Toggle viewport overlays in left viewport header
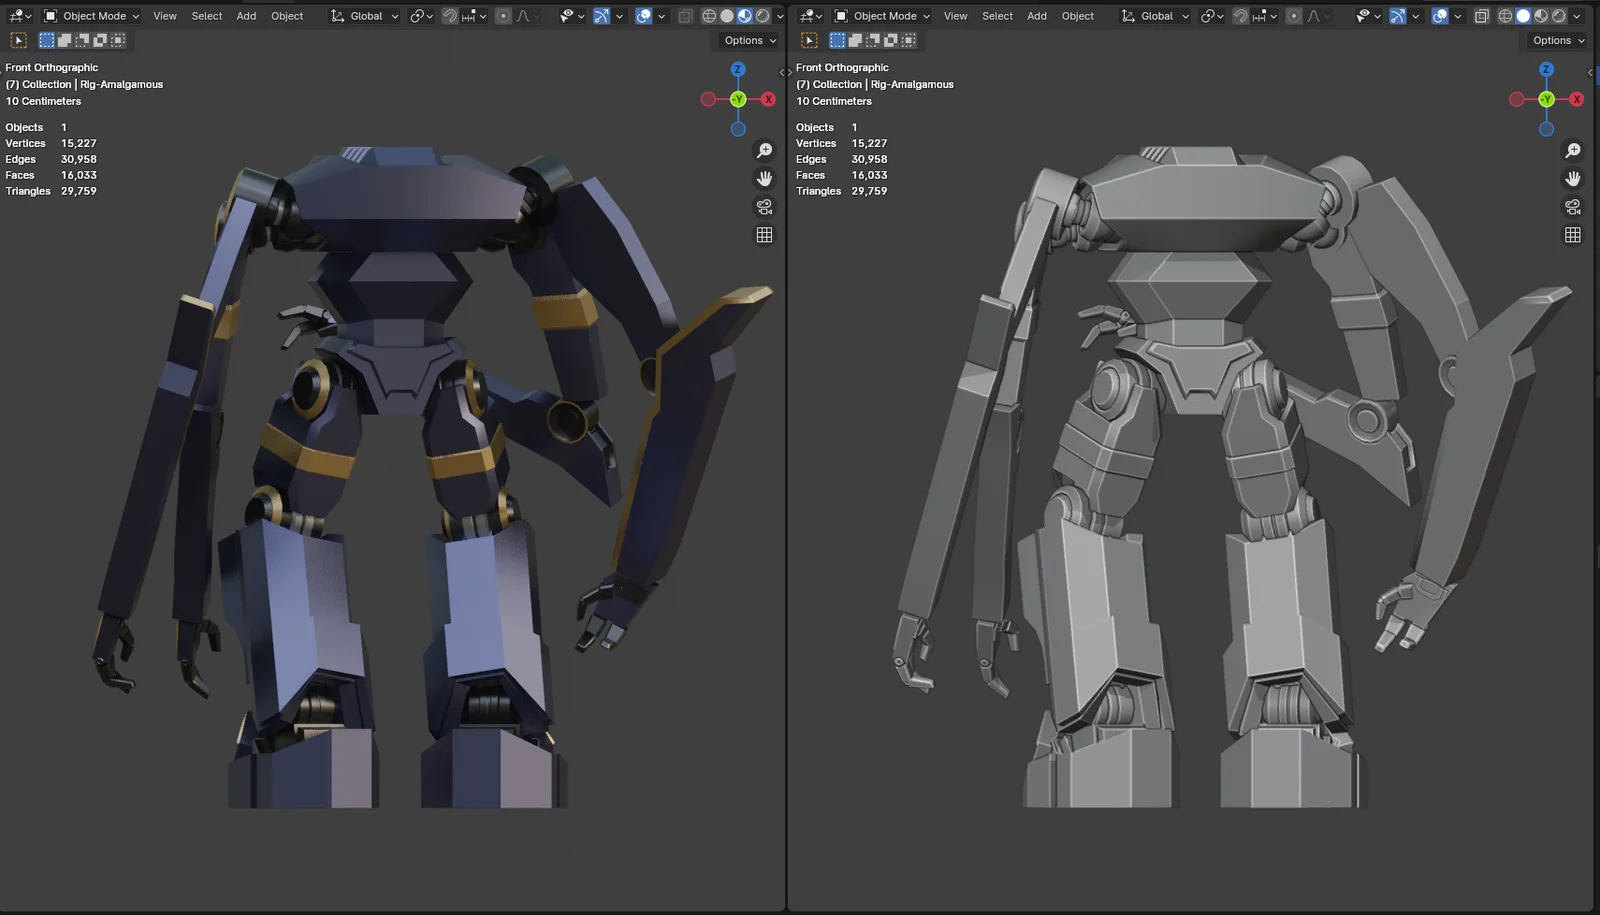The image size is (1600, 915). pyautogui.click(x=643, y=16)
